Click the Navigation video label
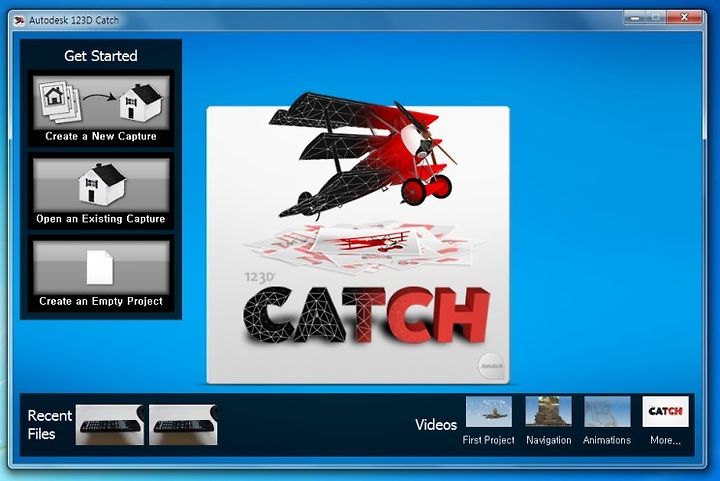This screenshot has width=720, height=481. [x=549, y=440]
